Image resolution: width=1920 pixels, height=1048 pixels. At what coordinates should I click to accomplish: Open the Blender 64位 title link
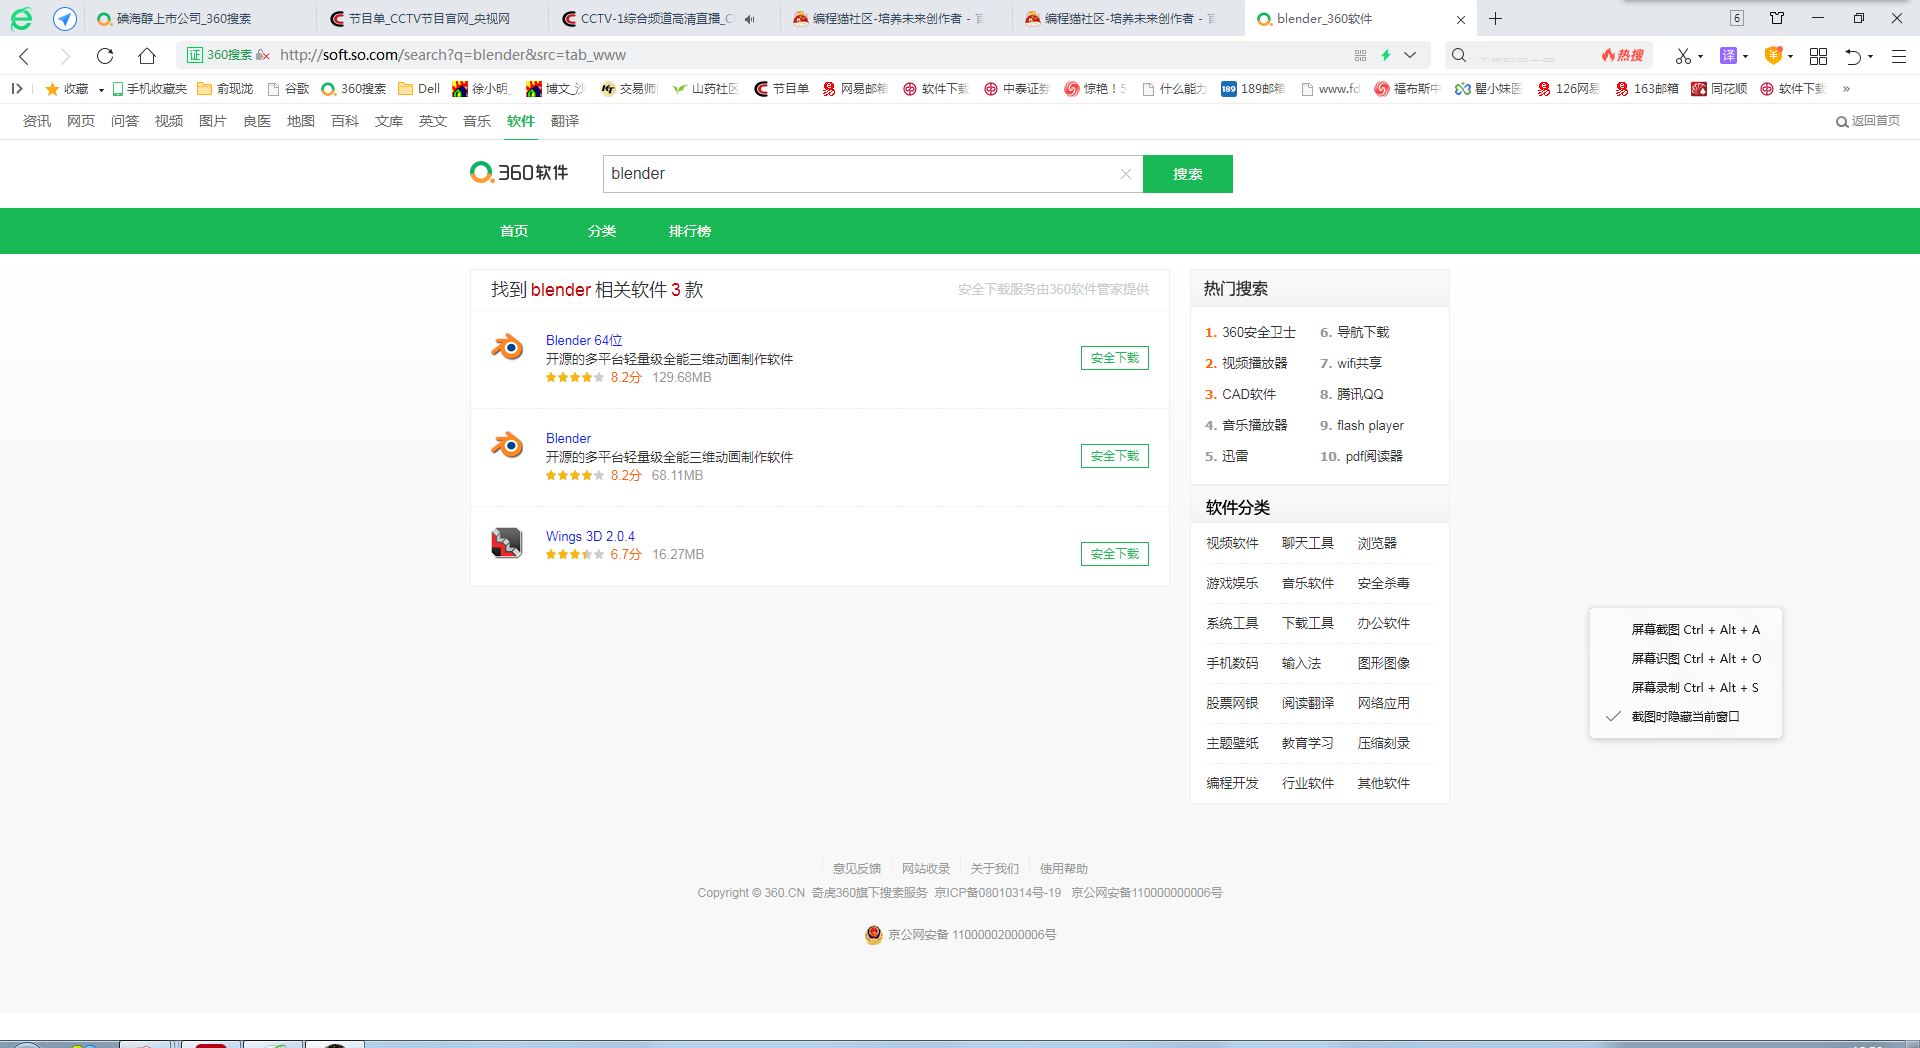584,340
